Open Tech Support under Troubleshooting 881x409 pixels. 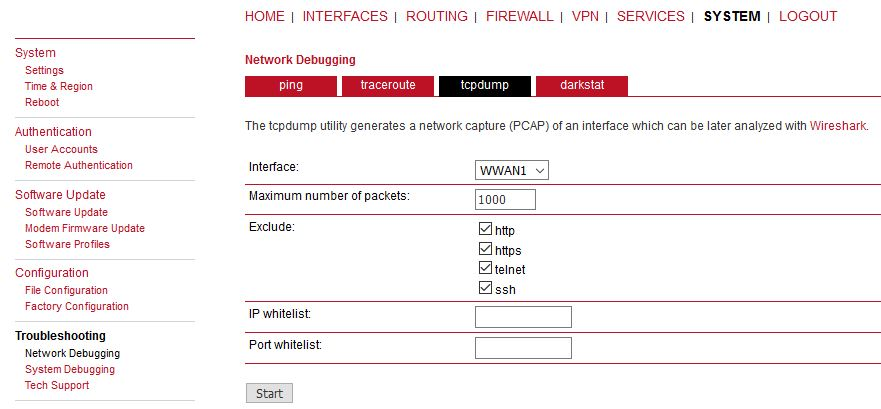pyautogui.click(x=57, y=385)
